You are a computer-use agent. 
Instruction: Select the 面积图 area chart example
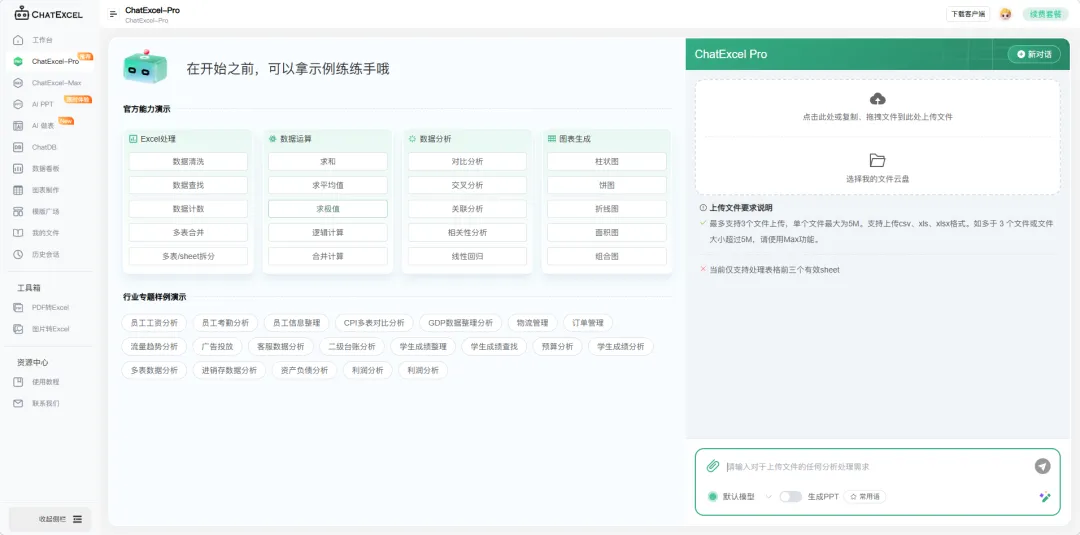point(607,233)
